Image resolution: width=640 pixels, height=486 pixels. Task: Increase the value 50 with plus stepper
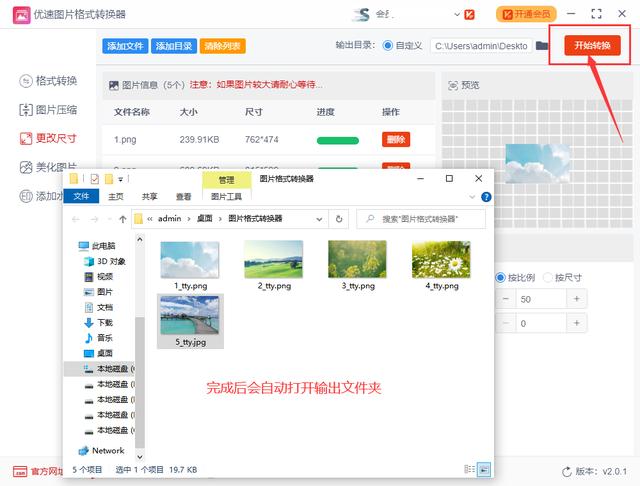coord(577,299)
